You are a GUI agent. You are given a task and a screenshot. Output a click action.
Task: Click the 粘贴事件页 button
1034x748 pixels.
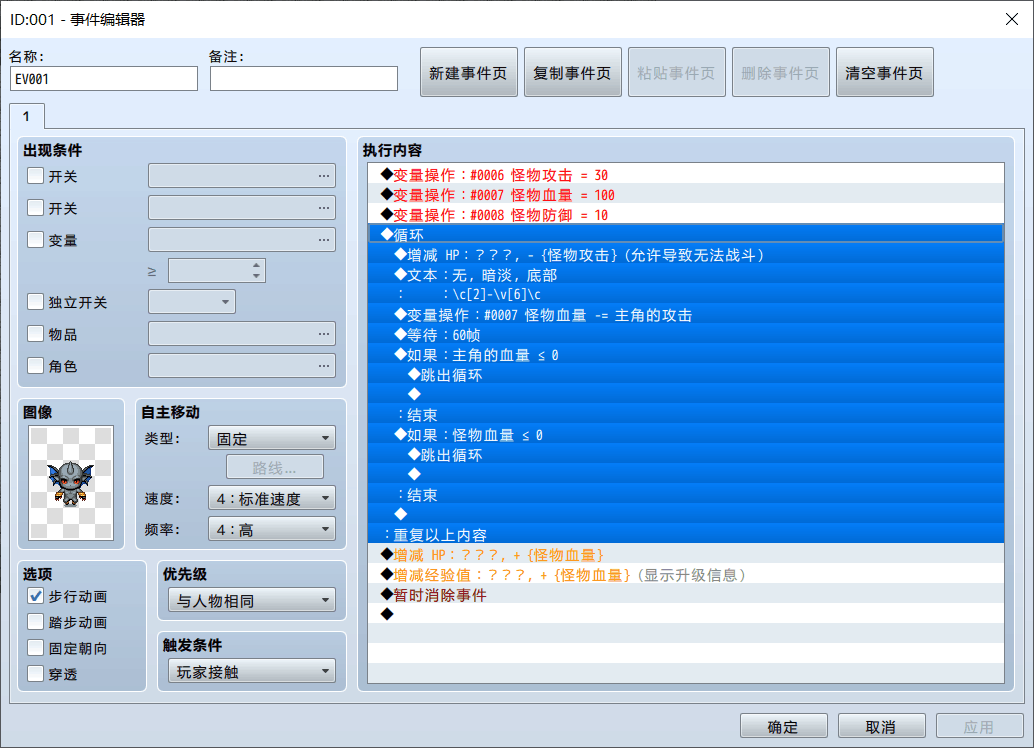(x=677, y=73)
